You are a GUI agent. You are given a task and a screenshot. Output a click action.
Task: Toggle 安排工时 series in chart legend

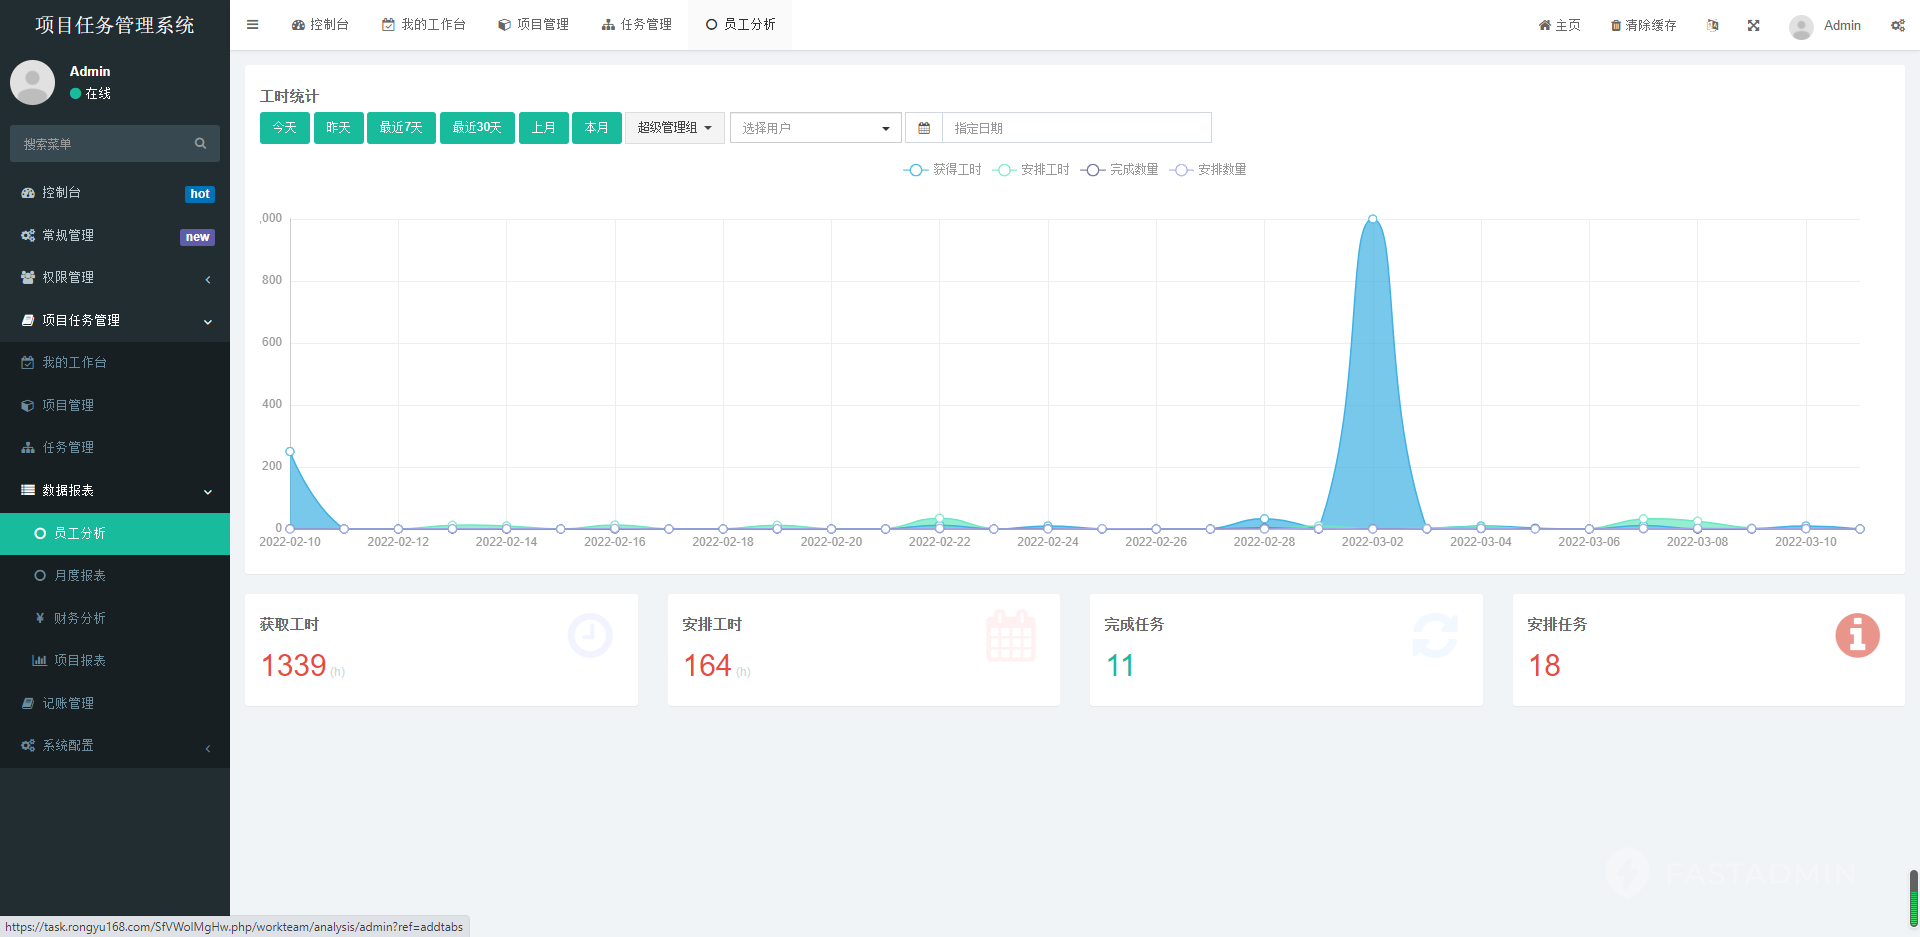click(1031, 170)
